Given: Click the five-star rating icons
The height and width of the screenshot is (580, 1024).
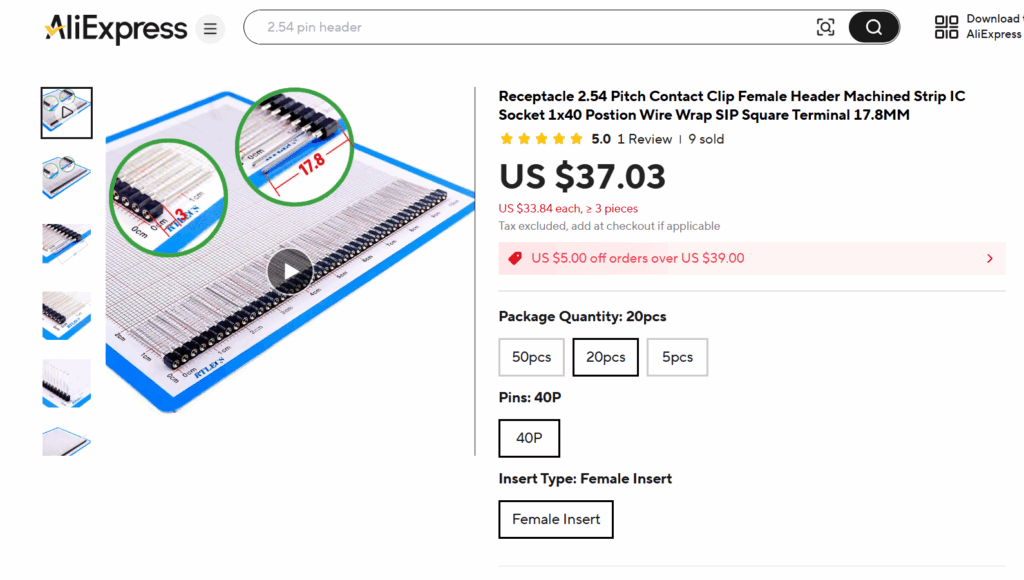Looking at the screenshot, I should (x=541, y=139).
